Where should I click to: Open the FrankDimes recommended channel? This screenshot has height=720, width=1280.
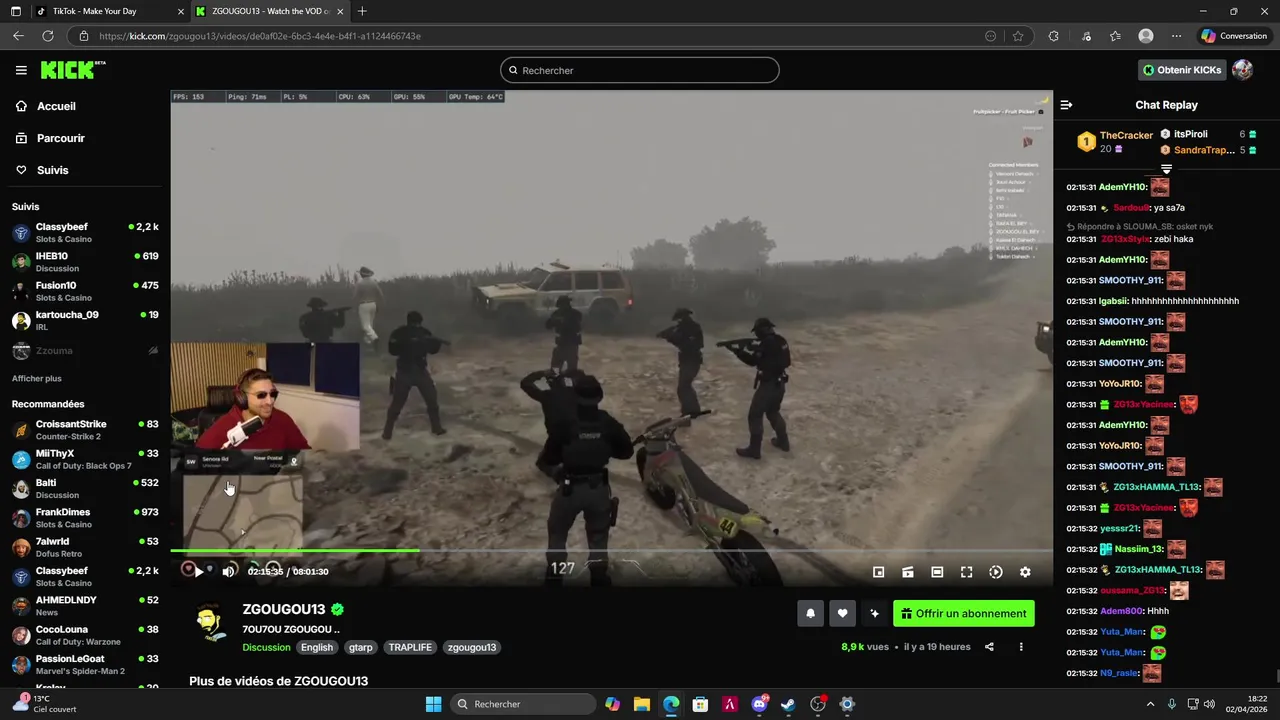tap(85, 517)
